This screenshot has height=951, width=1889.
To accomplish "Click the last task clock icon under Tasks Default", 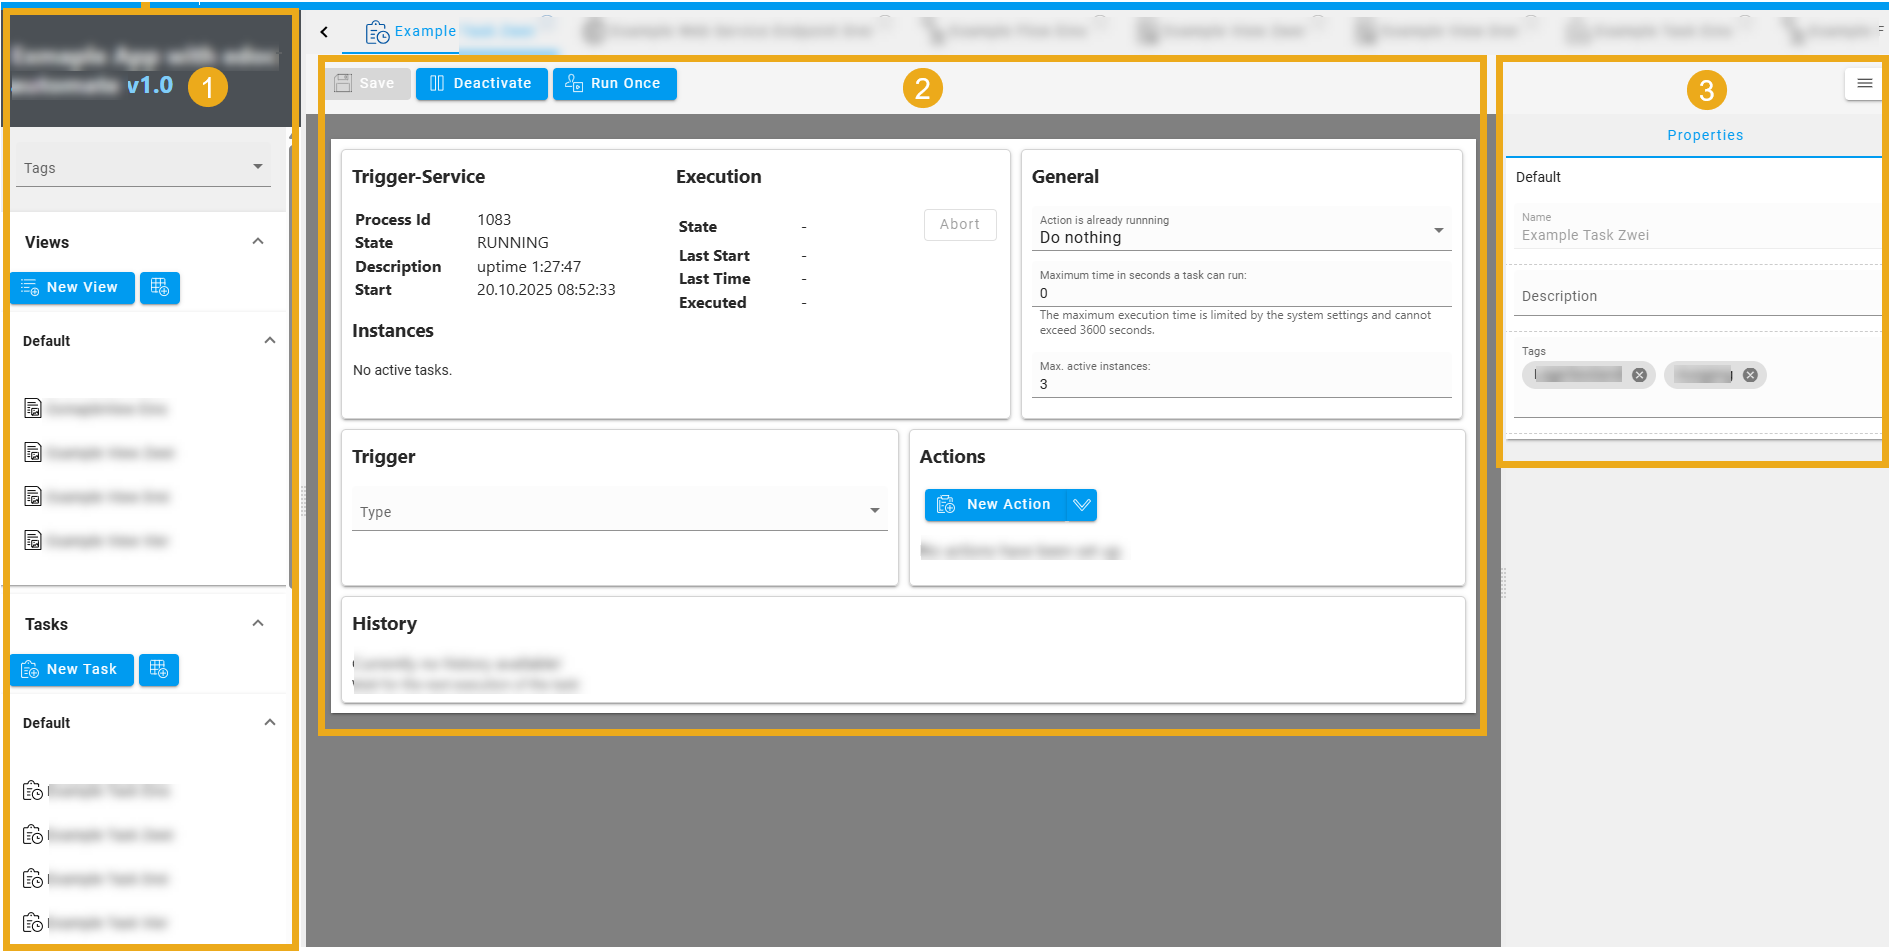I will tap(32, 922).
